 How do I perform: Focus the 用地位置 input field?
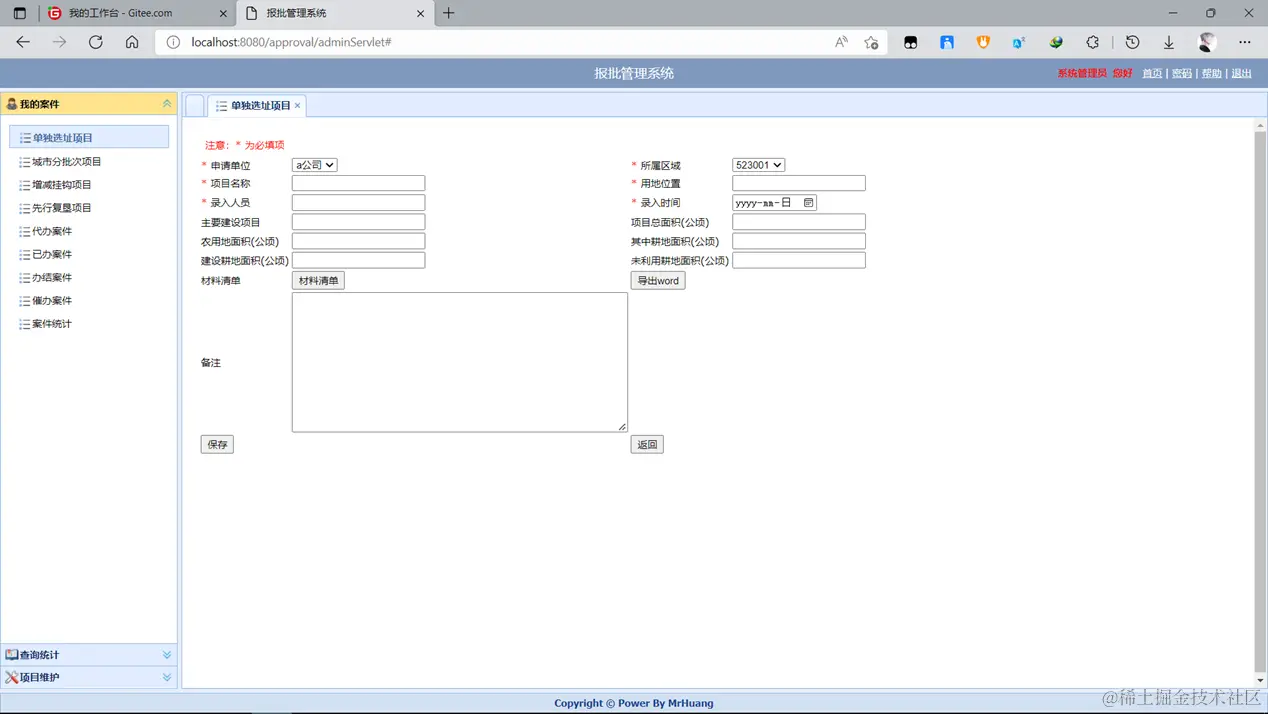(799, 183)
